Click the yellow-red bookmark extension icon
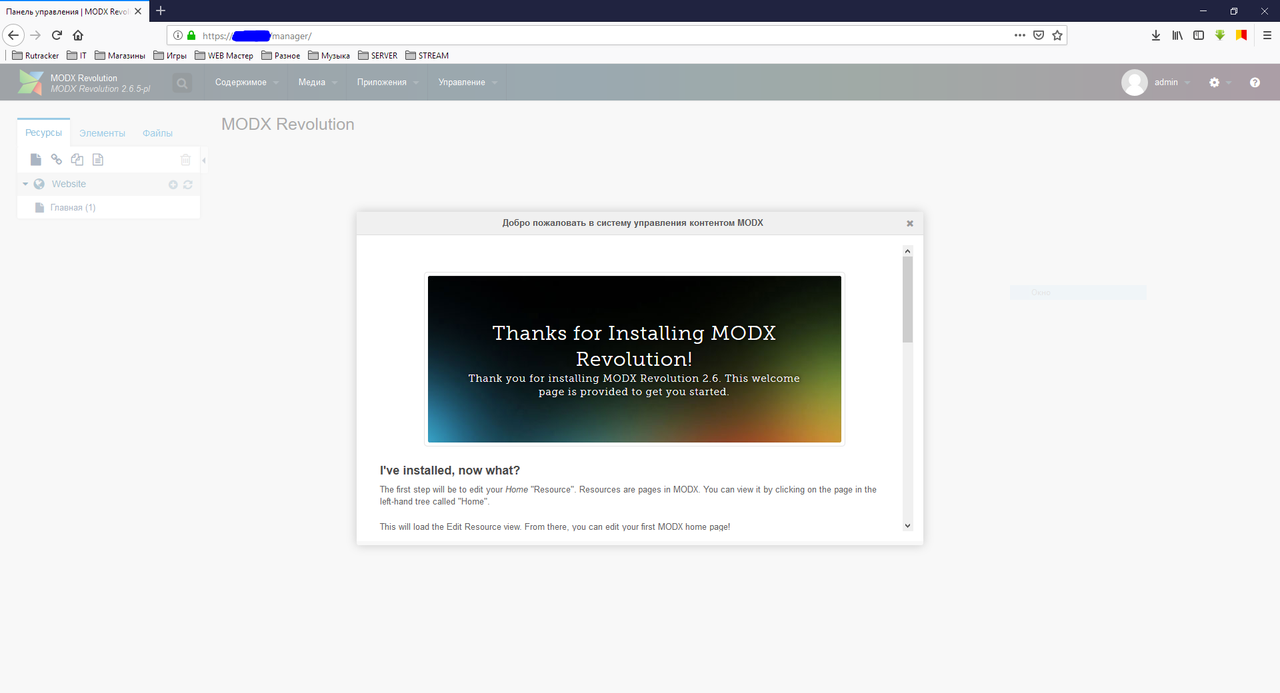The width and height of the screenshot is (1280, 693). pos(1241,35)
